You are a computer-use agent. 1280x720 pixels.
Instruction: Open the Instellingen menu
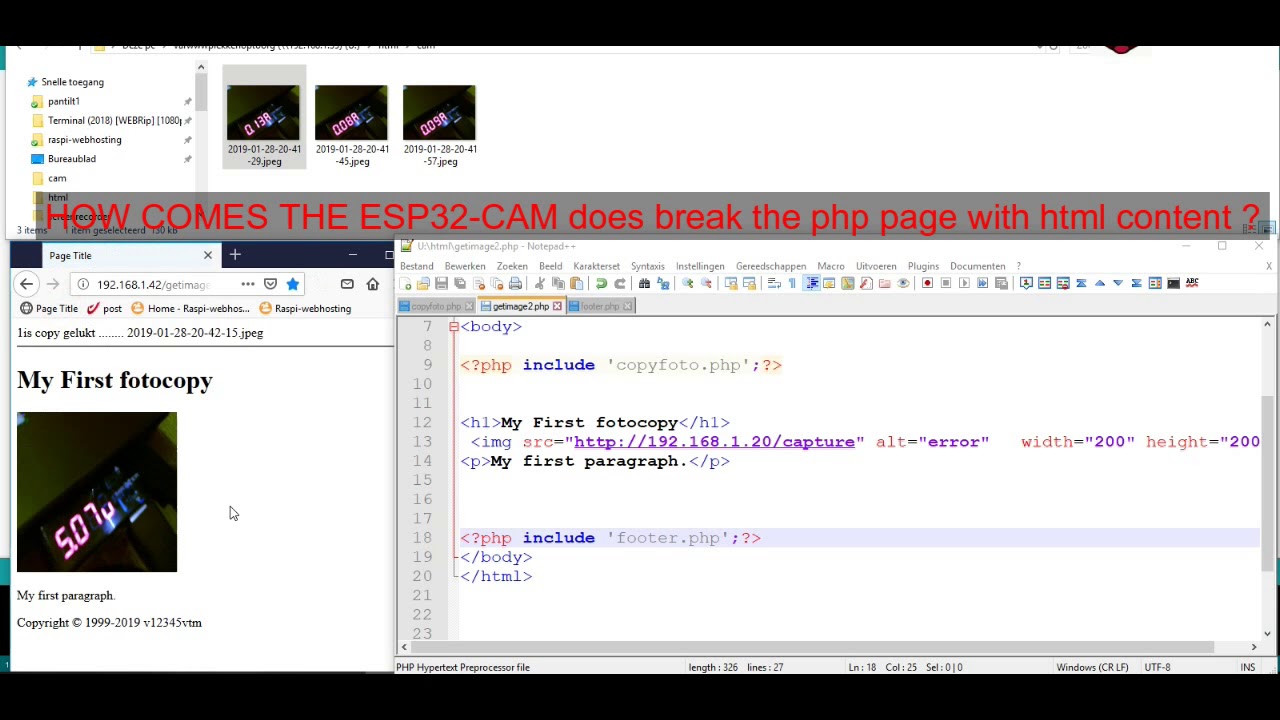700,266
